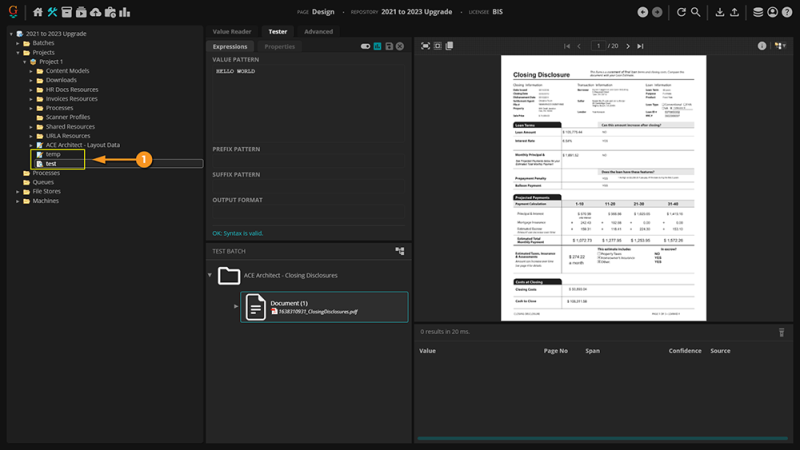
Task: Open the Tasks play-box page icon
Action: (x=81, y=12)
